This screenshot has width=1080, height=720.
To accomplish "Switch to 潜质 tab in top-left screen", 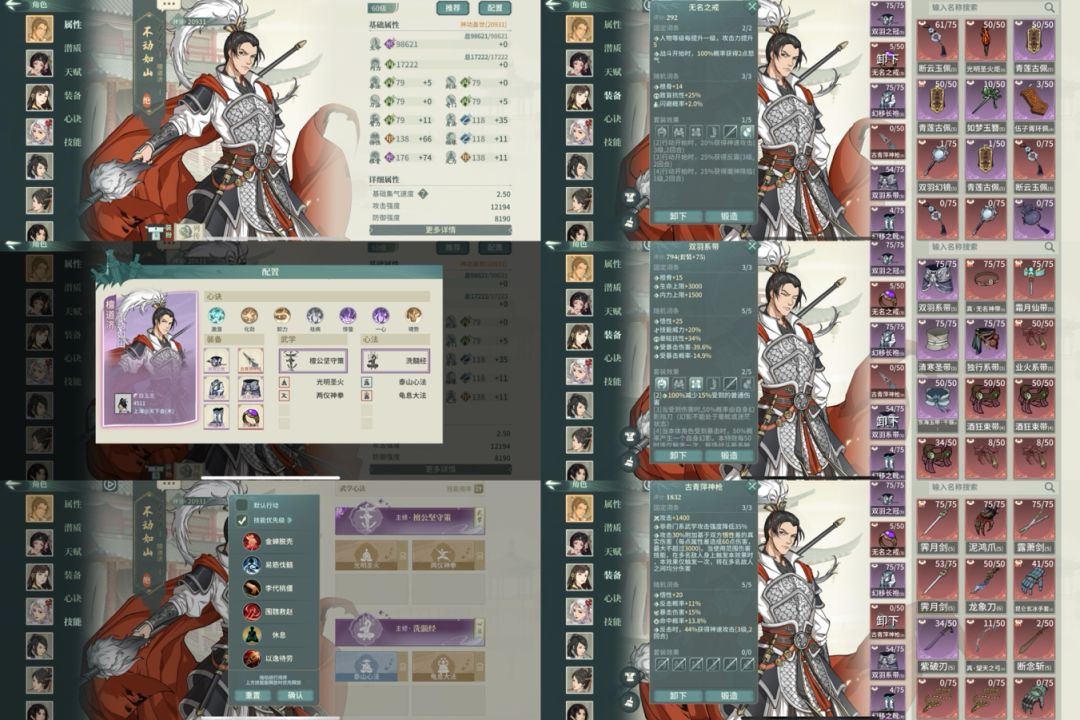I will coord(72,48).
